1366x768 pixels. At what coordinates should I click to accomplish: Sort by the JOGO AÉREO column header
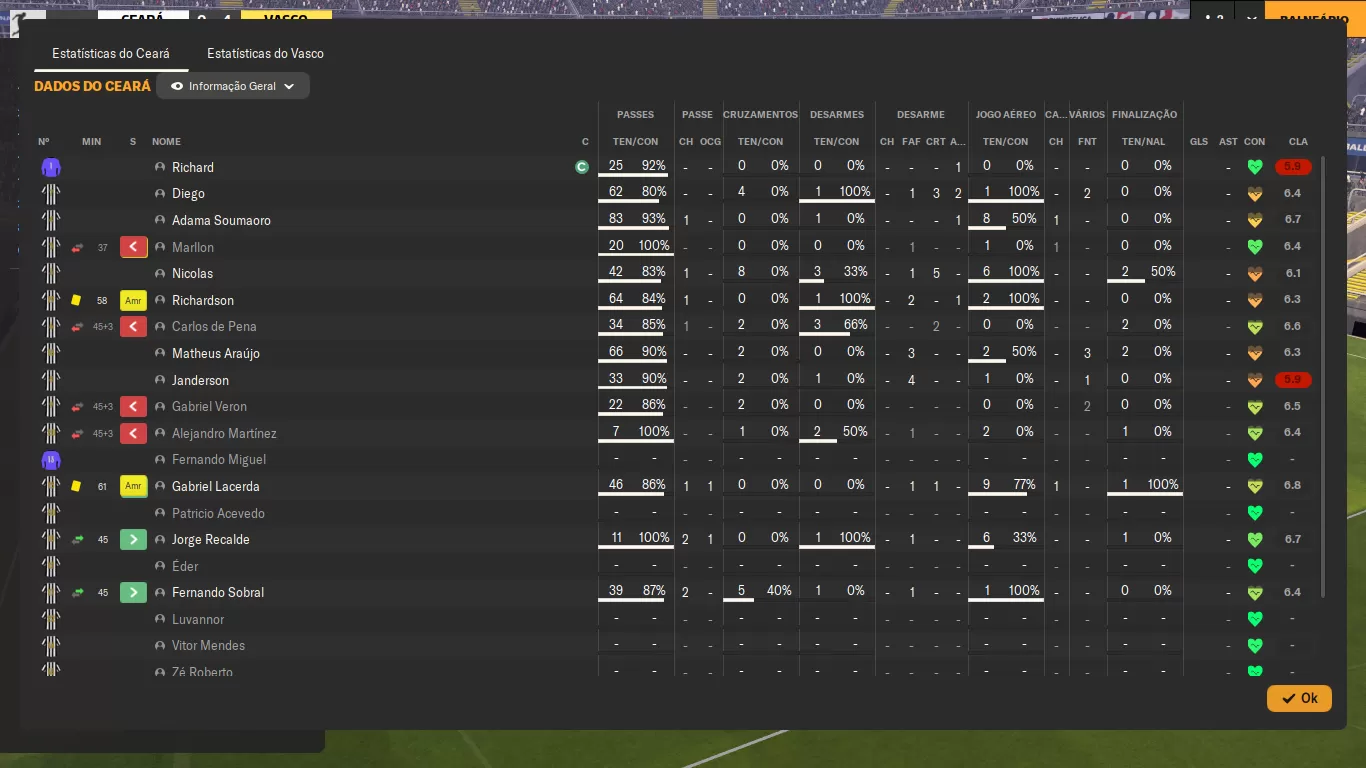point(1005,115)
